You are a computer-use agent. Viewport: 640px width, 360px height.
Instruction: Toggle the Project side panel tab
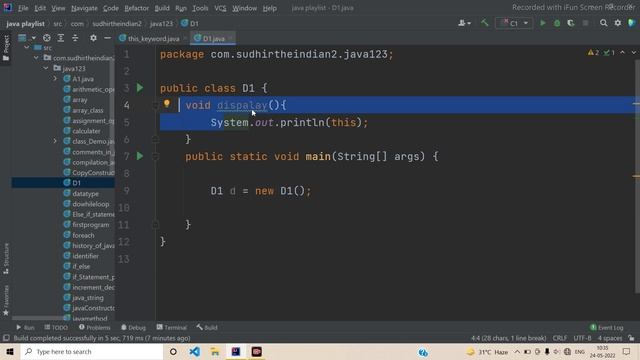coord(6,48)
